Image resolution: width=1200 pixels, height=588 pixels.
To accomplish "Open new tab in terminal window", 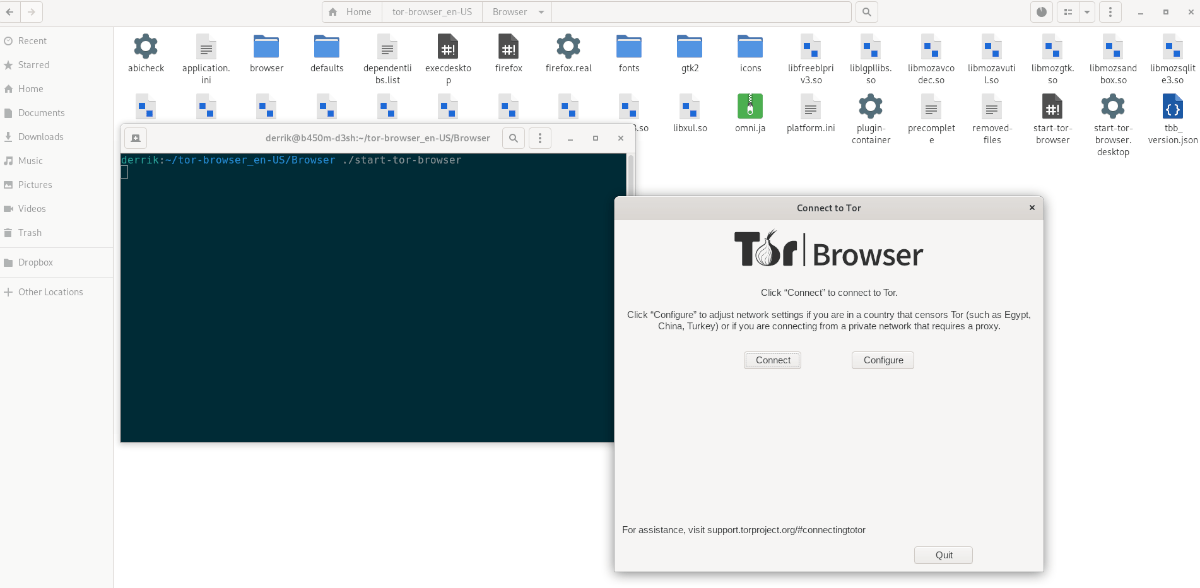I will pyautogui.click(x=136, y=138).
